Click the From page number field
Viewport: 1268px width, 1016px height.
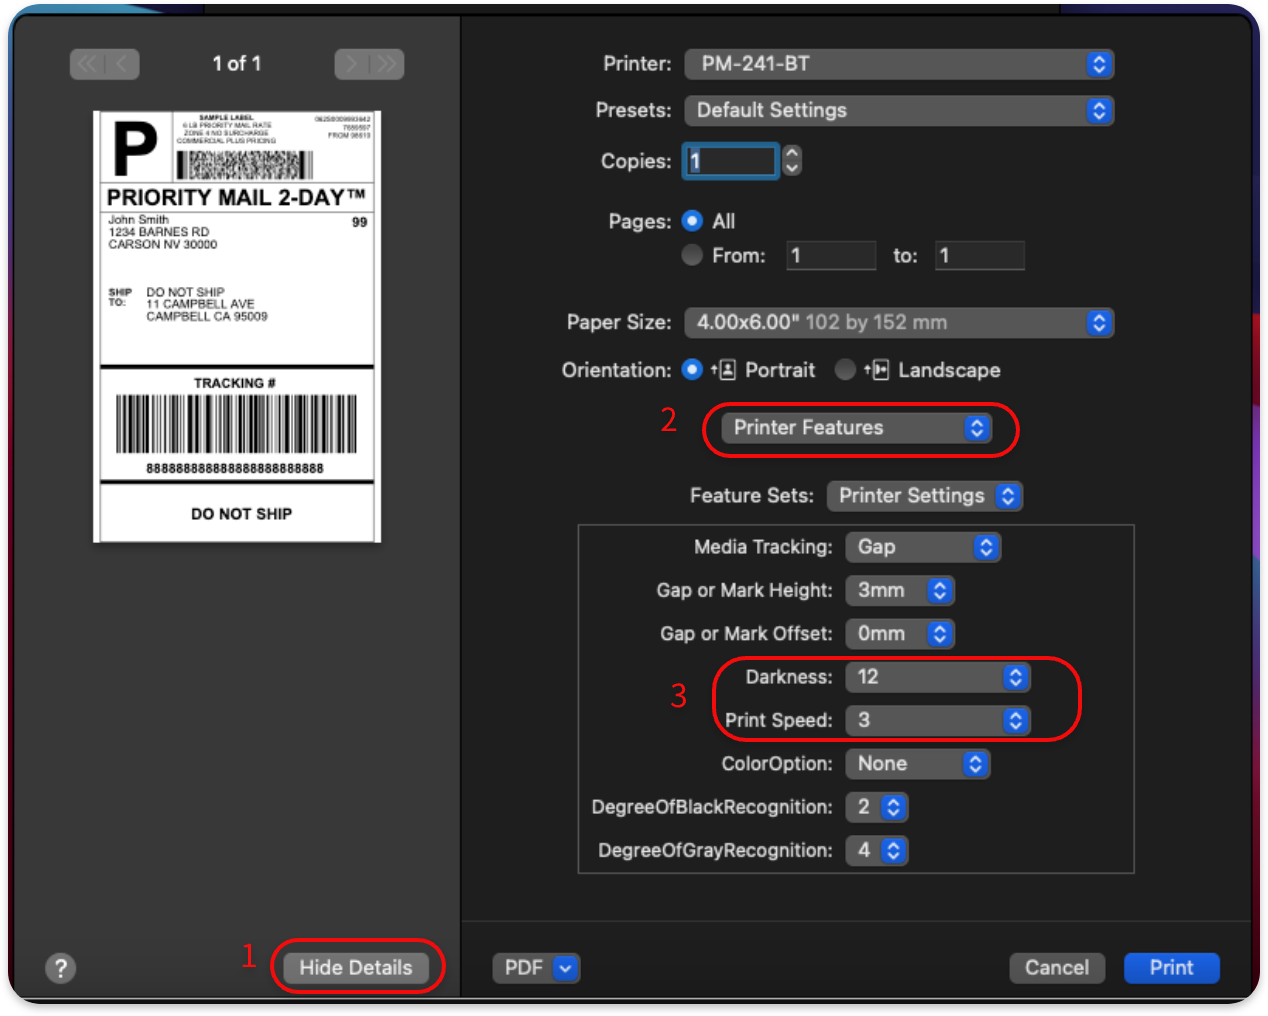click(x=831, y=255)
